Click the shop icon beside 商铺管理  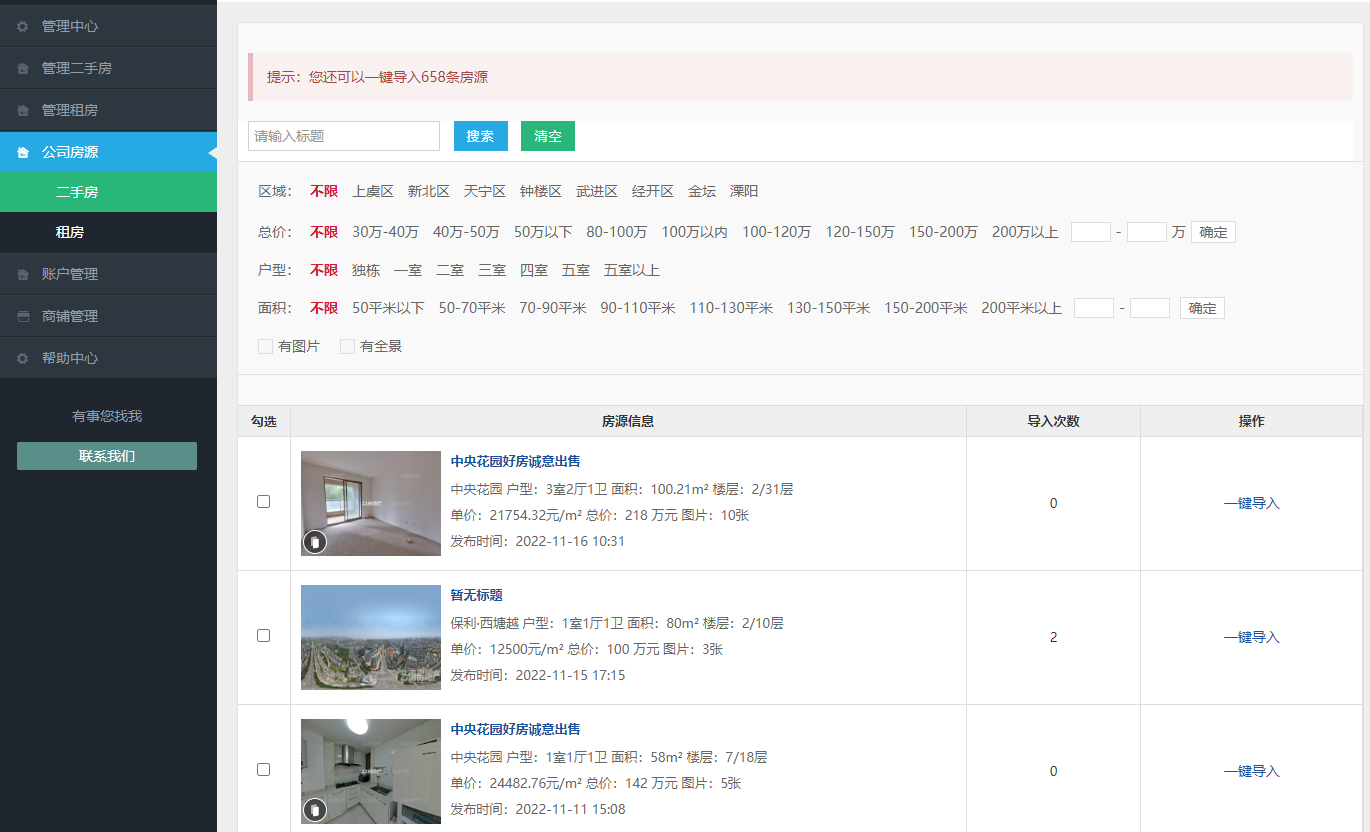[23, 316]
